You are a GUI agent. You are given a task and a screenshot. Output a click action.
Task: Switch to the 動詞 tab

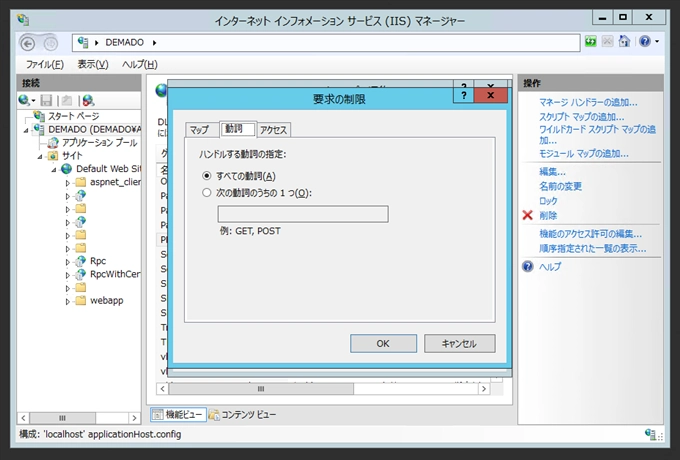(x=237, y=129)
